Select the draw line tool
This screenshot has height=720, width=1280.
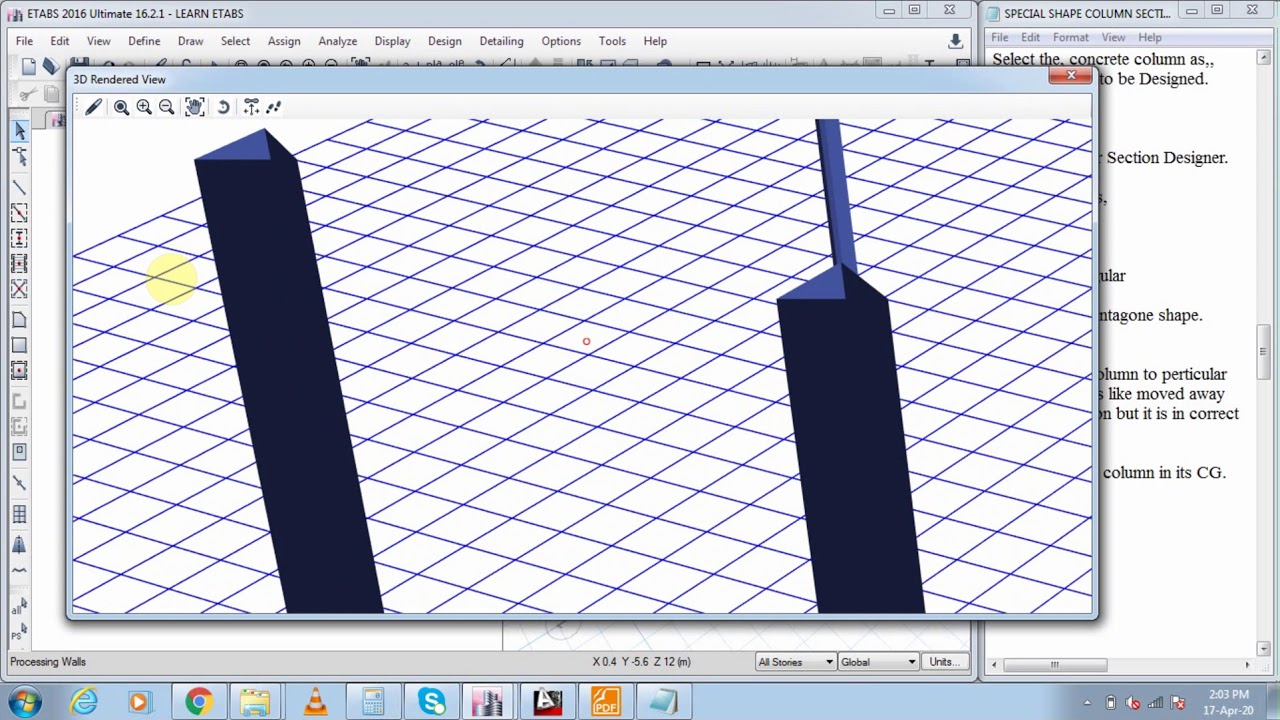pyautogui.click(x=19, y=188)
